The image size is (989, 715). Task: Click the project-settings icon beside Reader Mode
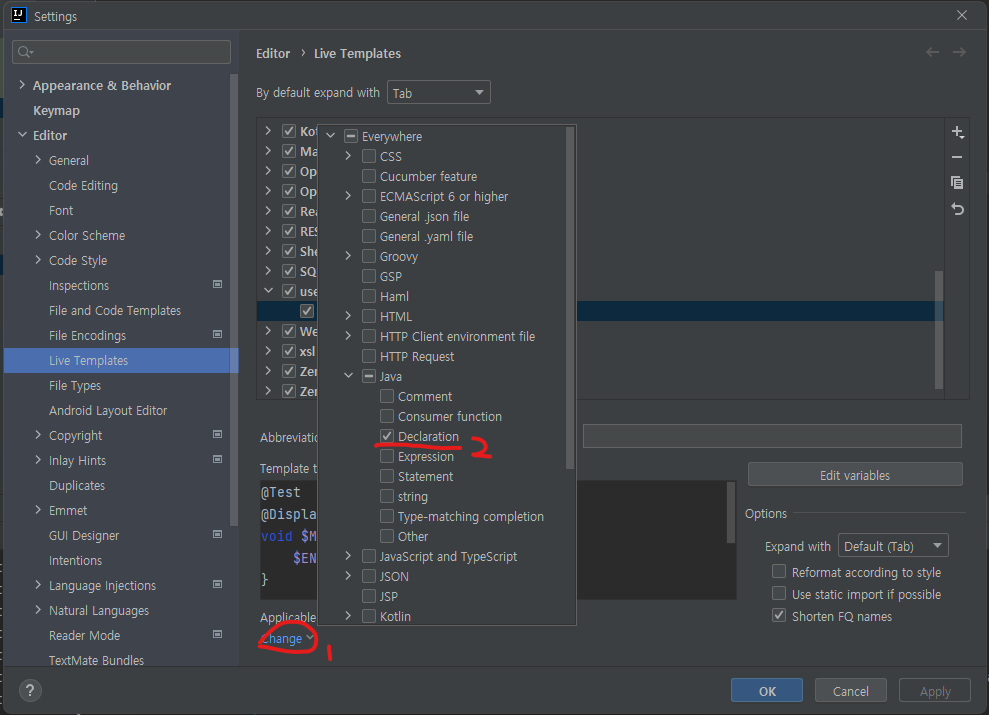tap(218, 634)
